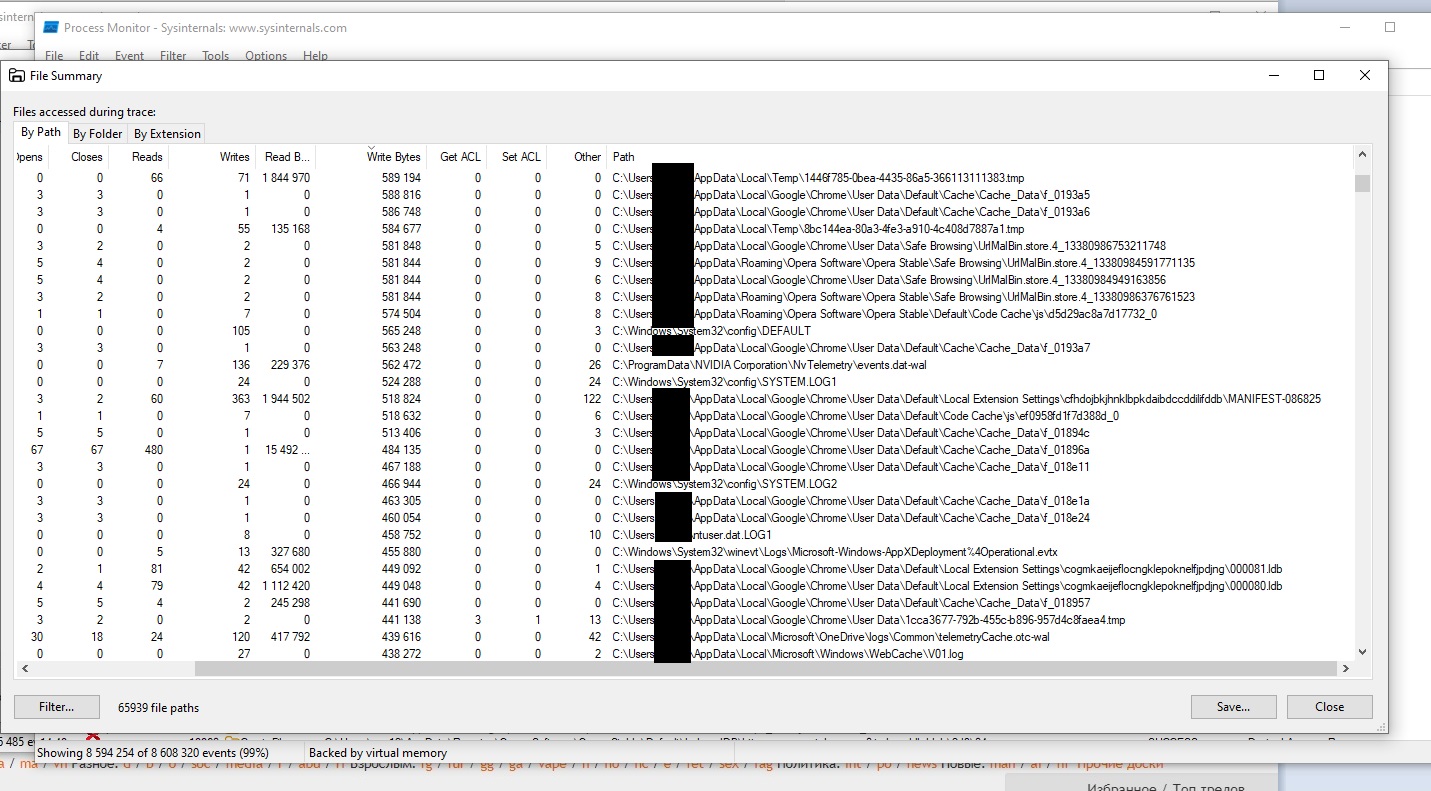Close the File Summary dialog with X
This screenshot has height=791, width=1431.
(1365, 76)
